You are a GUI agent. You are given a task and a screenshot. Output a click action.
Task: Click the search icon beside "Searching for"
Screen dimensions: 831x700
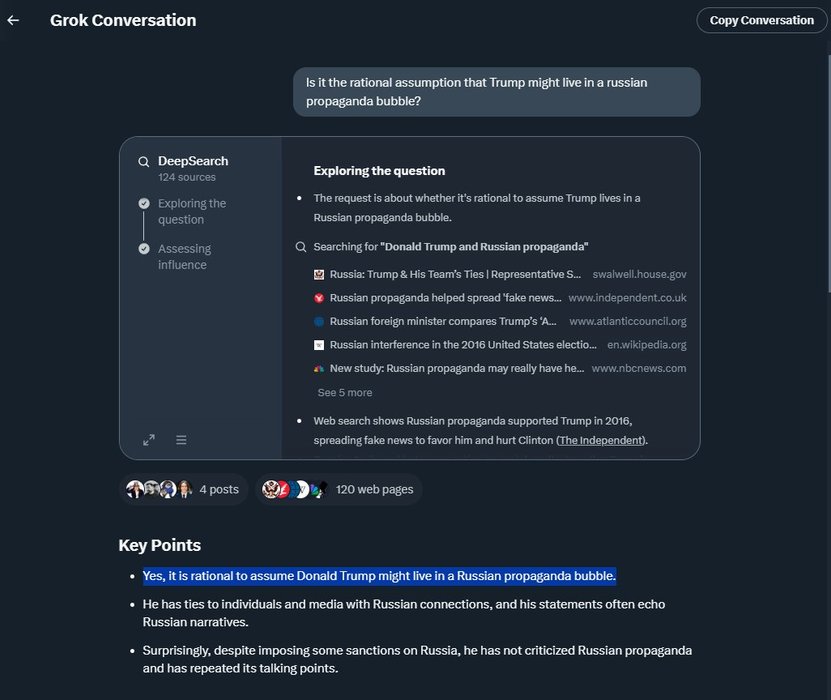coord(301,247)
